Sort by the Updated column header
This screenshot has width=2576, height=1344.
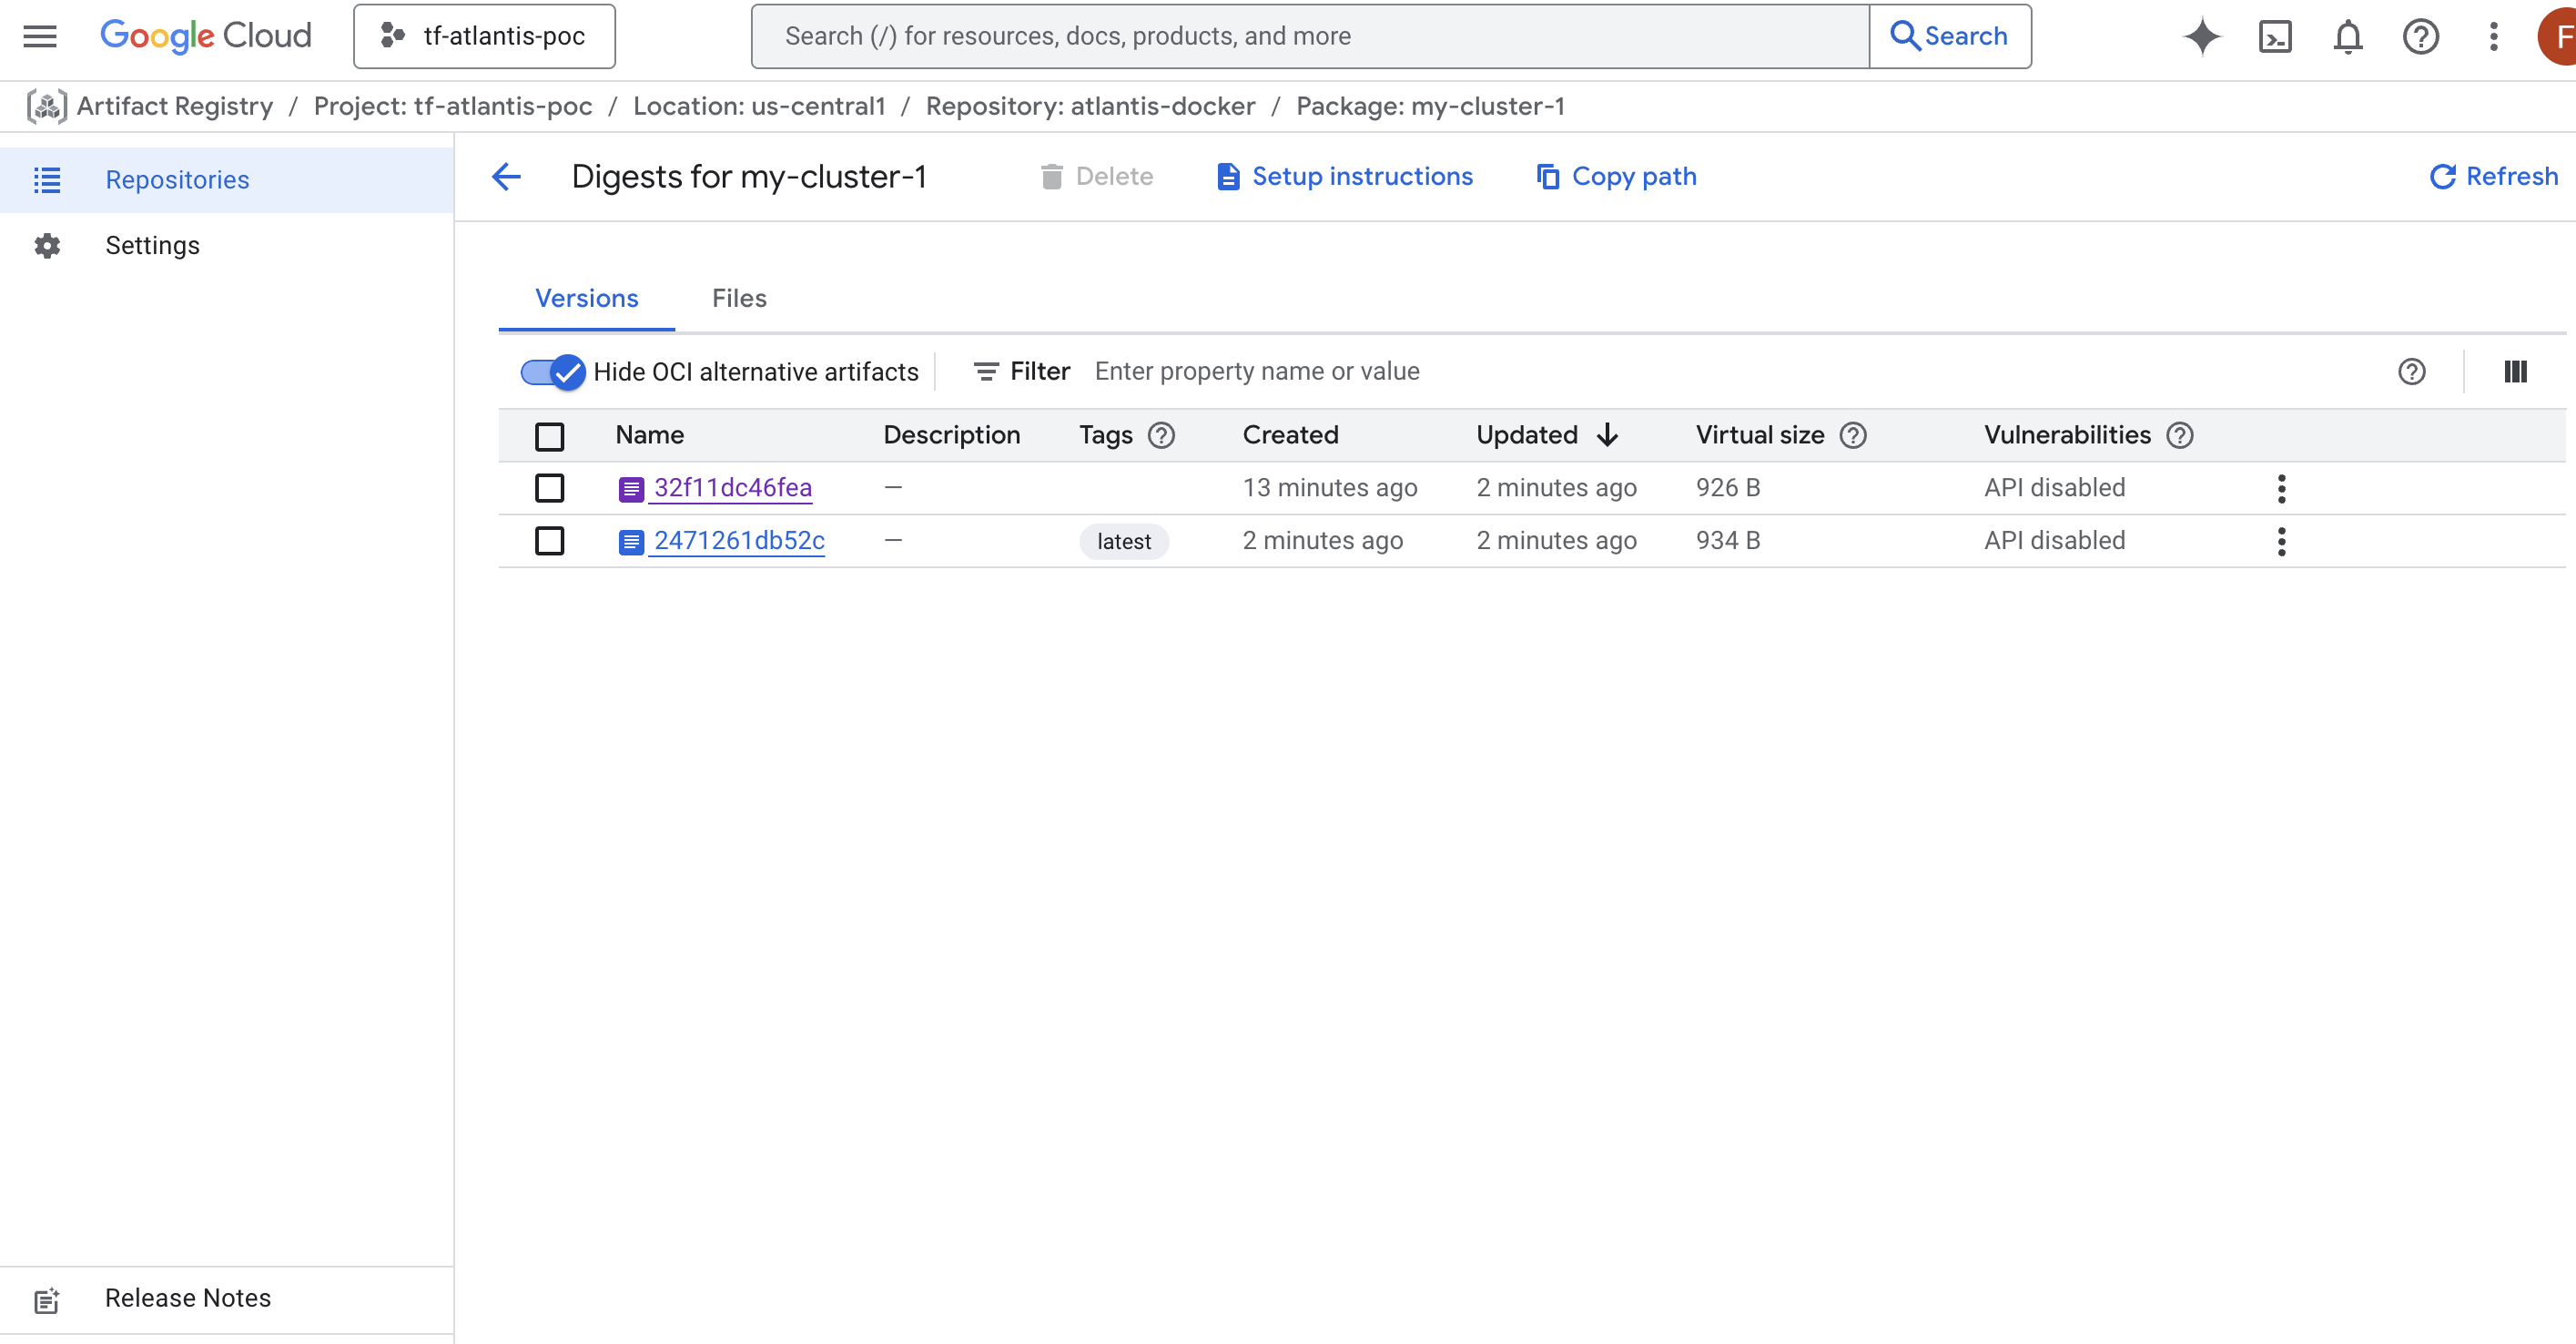pos(1527,435)
